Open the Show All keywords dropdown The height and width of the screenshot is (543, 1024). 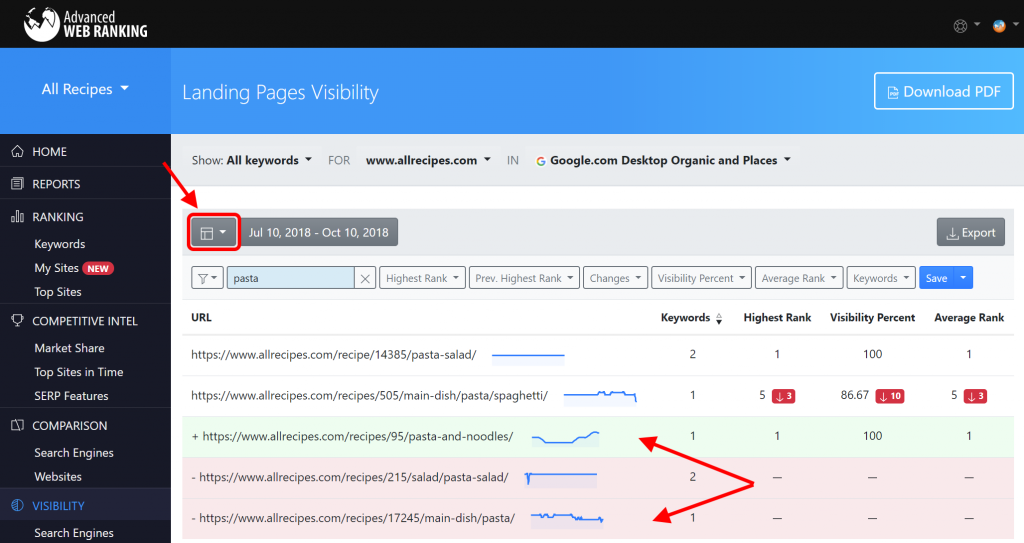251,160
